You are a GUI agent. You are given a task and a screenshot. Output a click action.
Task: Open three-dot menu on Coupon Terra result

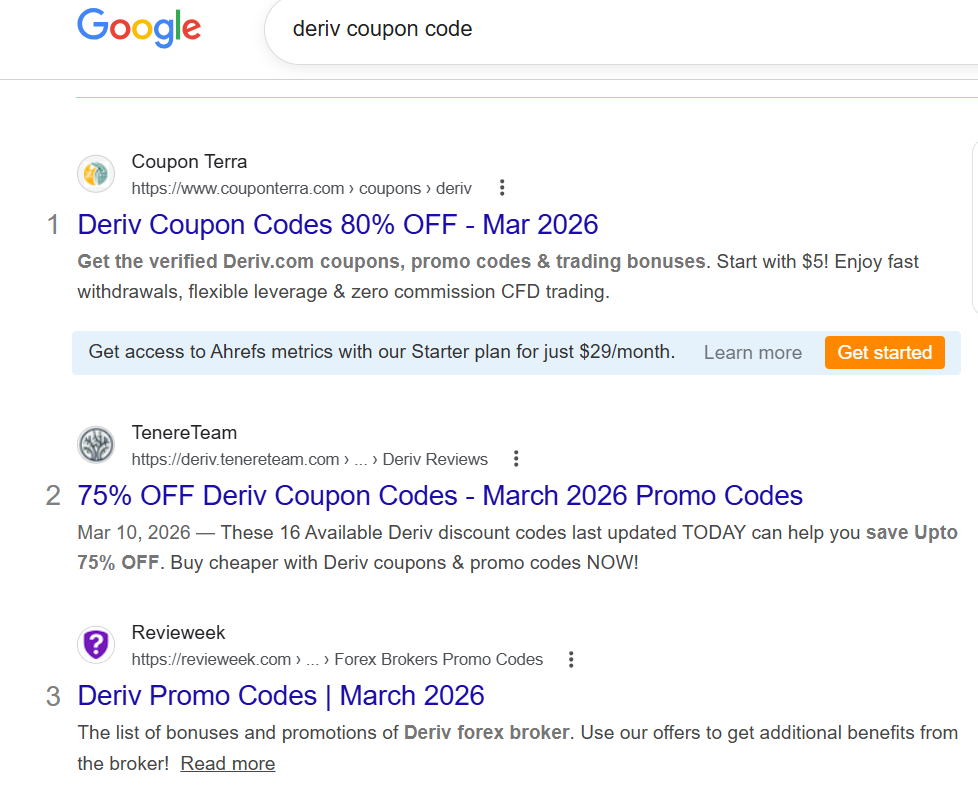(x=501, y=187)
